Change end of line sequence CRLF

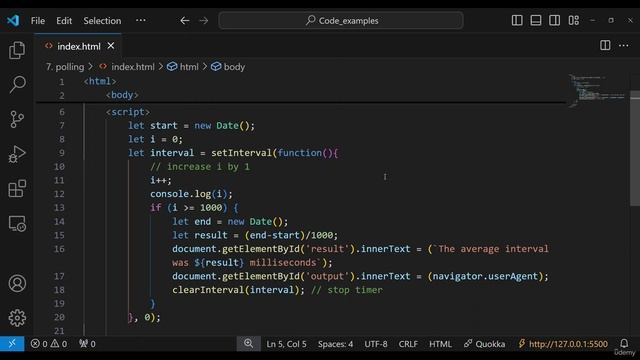(408, 344)
